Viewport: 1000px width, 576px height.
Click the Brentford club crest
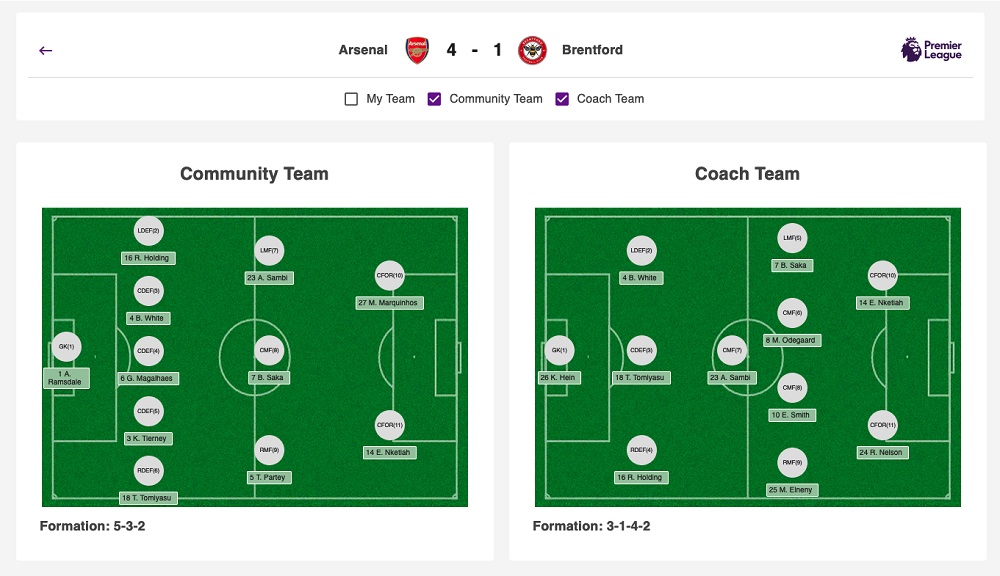[x=532, y=50]
